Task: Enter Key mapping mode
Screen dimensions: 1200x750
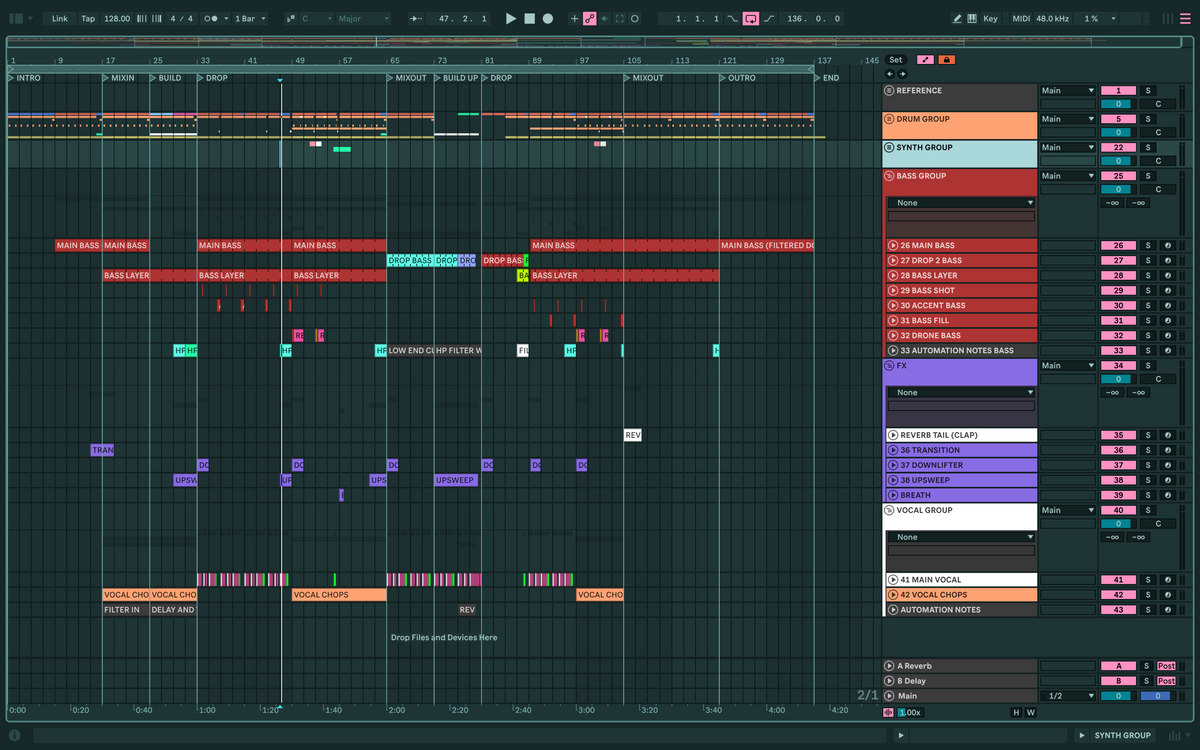Action: [990, 18]
